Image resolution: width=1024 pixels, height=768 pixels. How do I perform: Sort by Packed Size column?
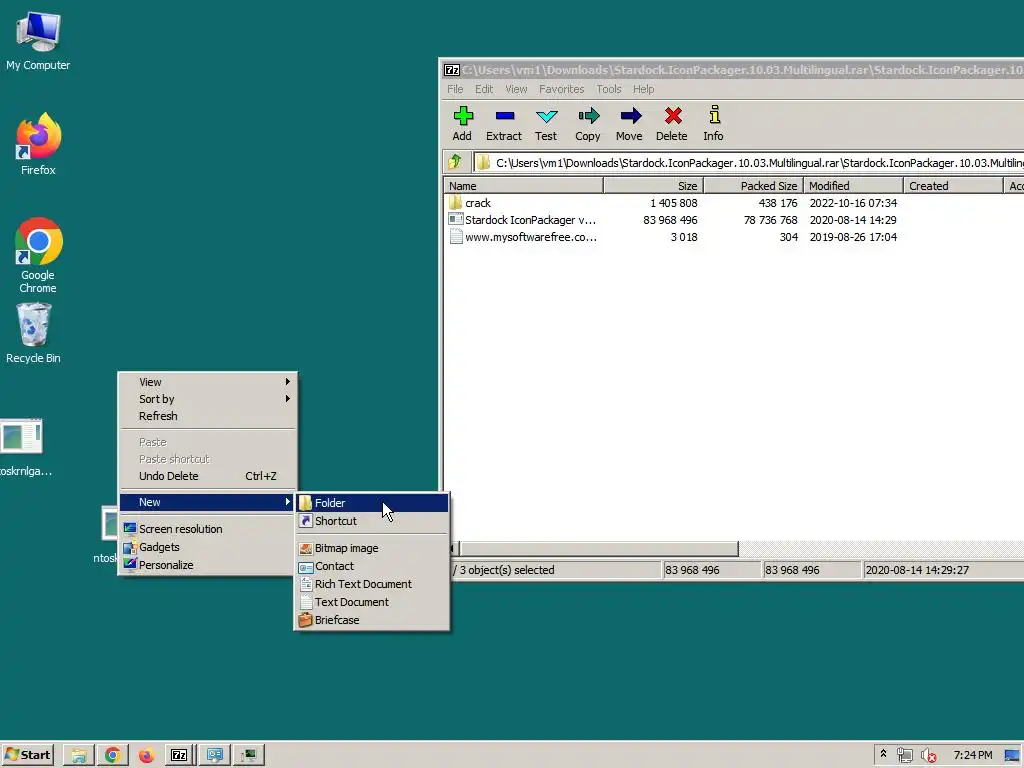pos(754,186)
